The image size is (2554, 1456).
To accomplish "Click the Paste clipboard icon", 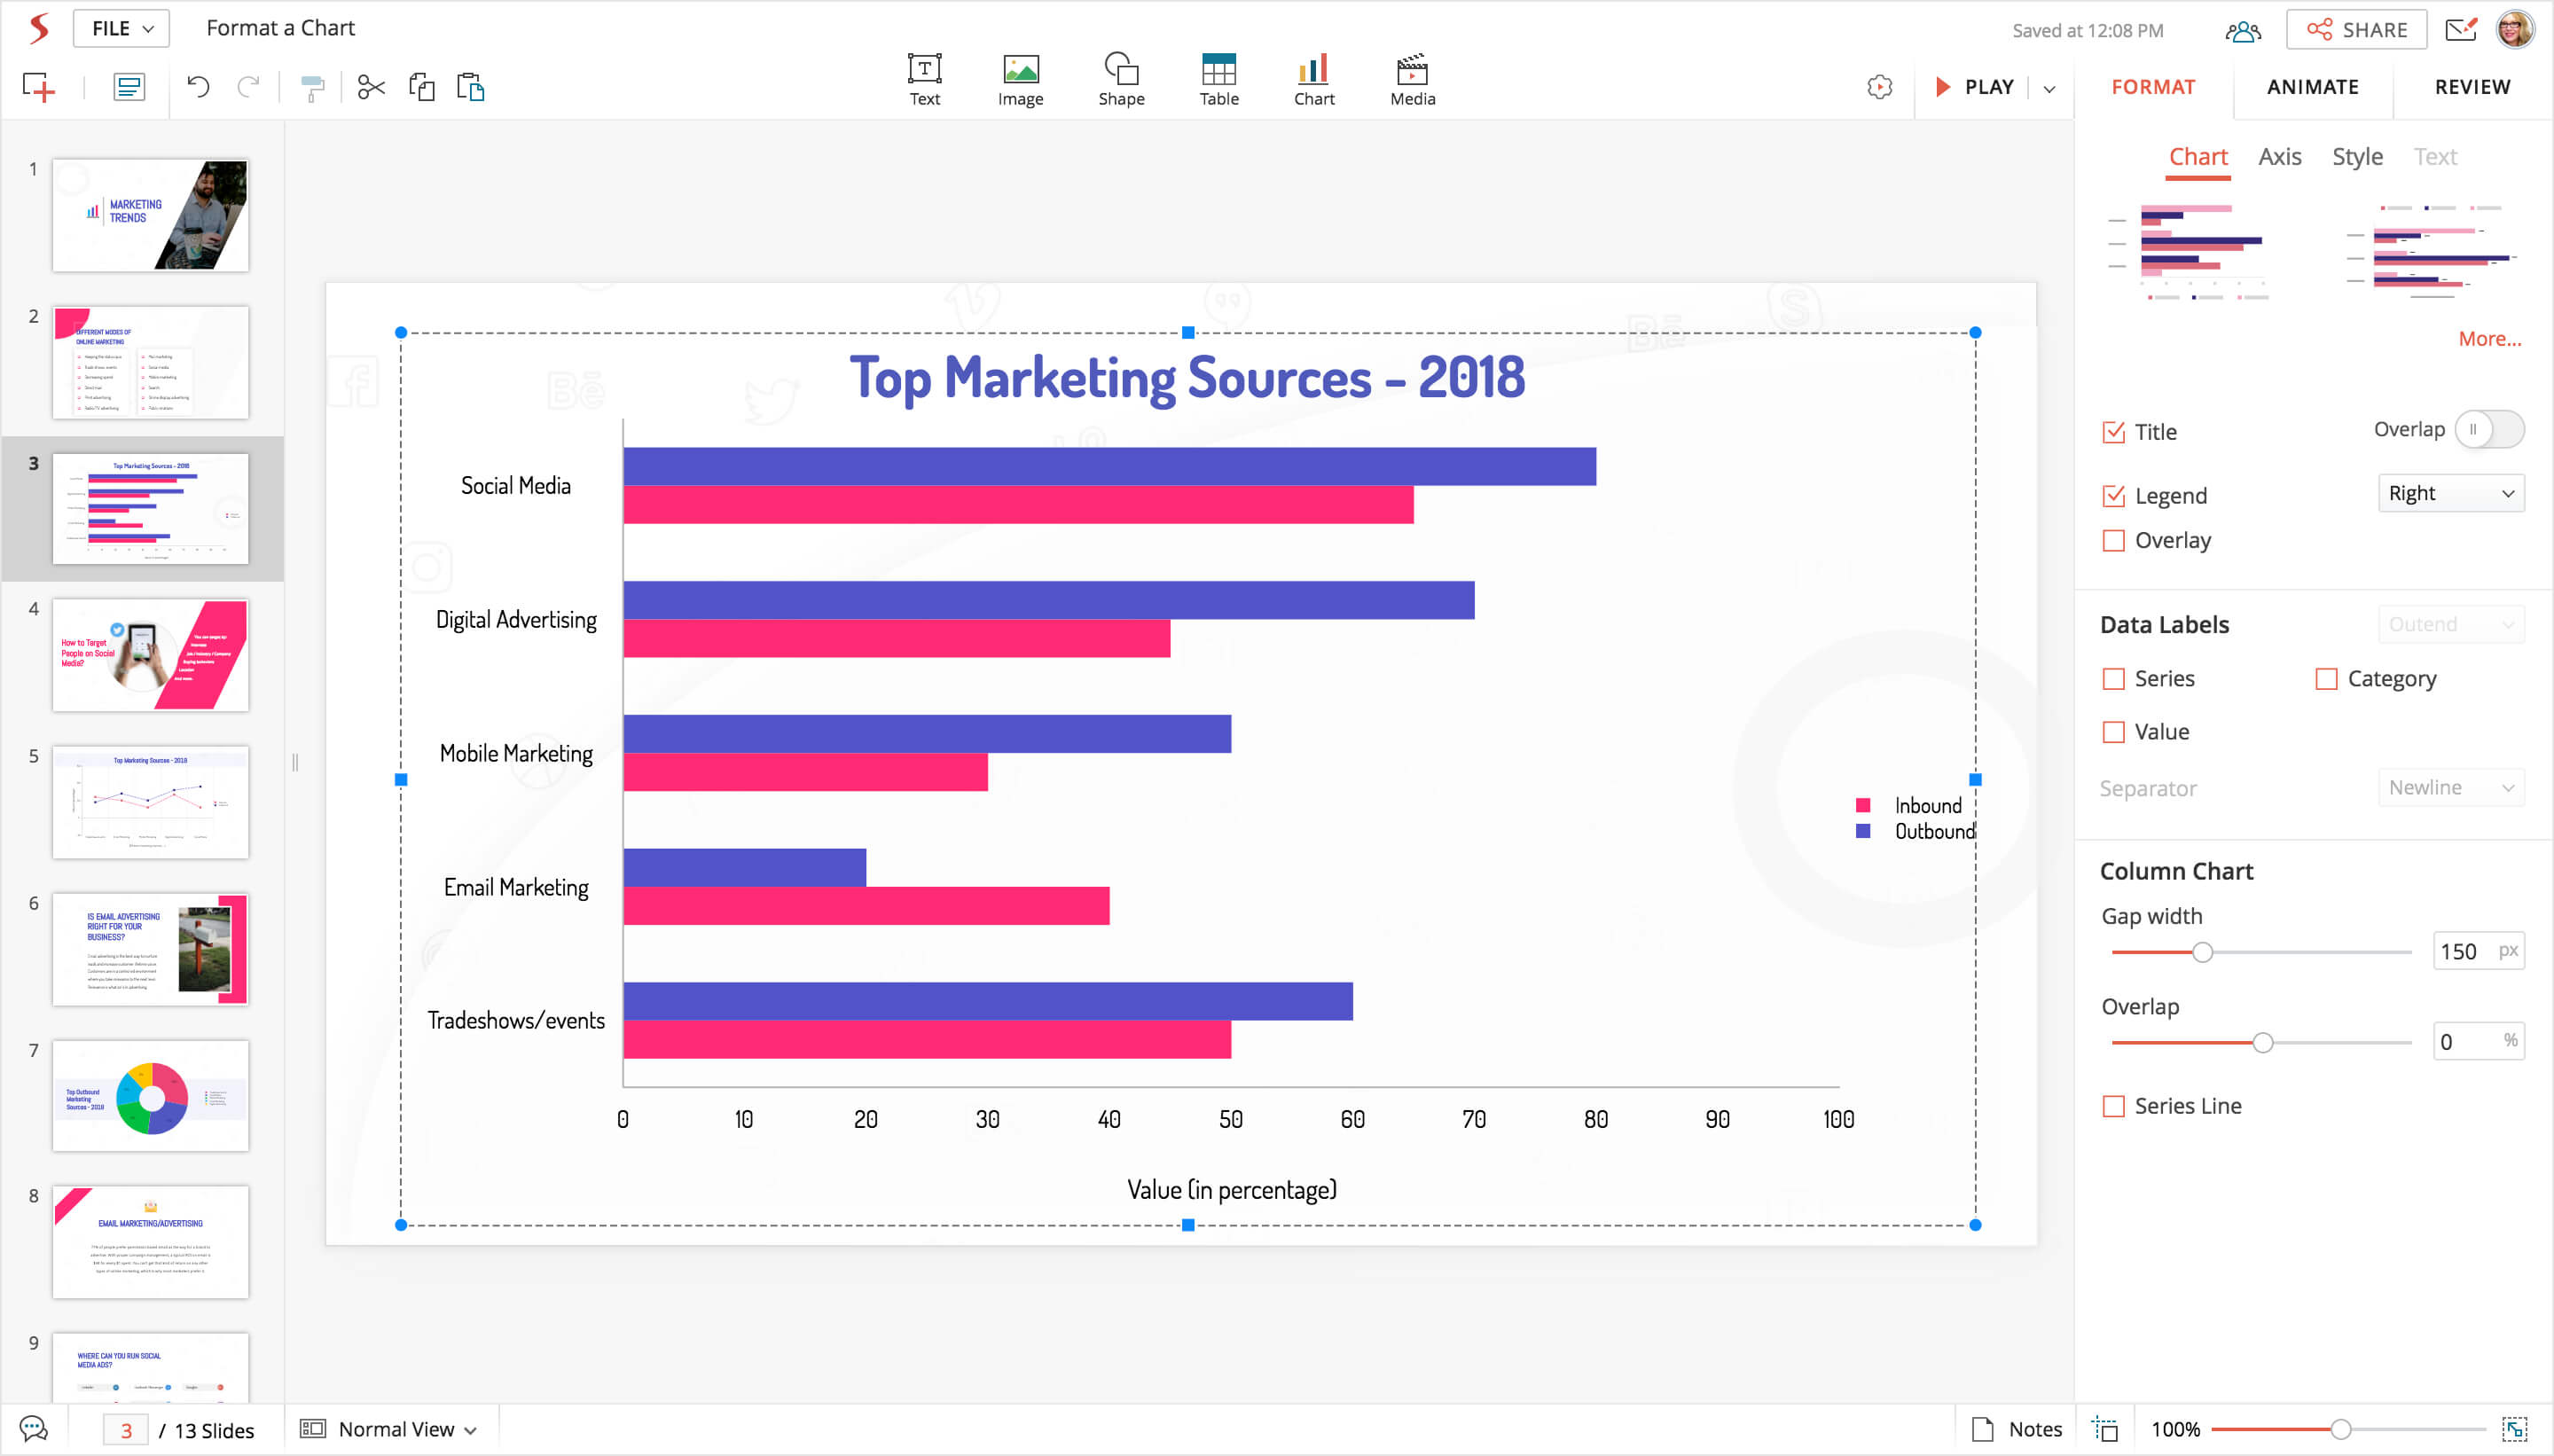I will 470,87.
